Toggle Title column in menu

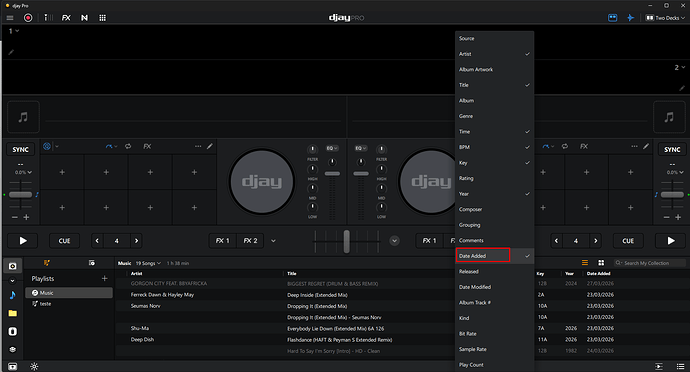tap(495, 85)
